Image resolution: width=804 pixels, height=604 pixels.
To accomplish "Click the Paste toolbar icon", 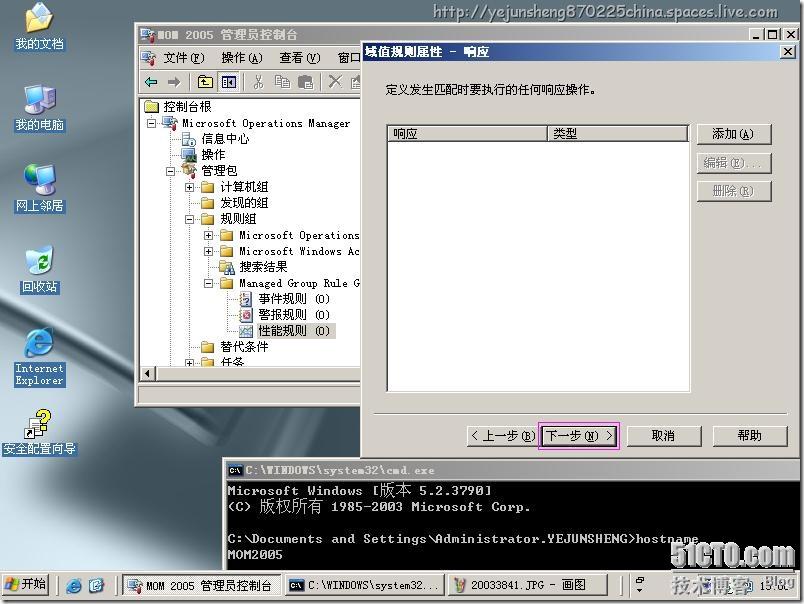I will (306, 82).
